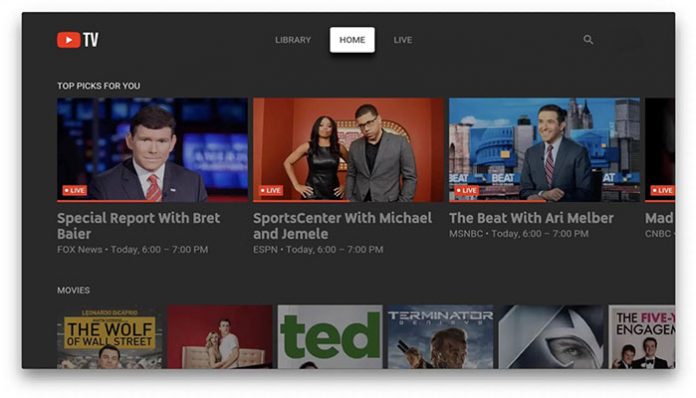
Task: Click the LIVE badge on SportsCenter
Action: pos(271,190)
